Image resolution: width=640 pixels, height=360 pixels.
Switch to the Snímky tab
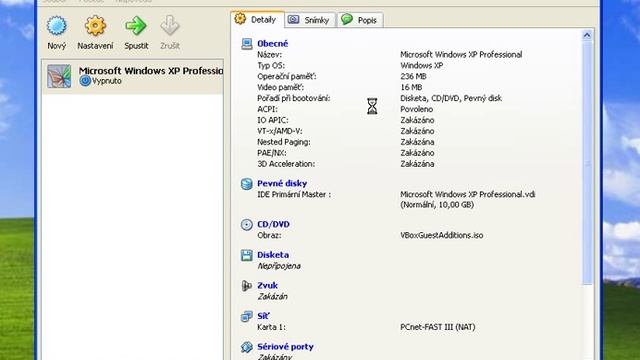click(x=310, y=20)
